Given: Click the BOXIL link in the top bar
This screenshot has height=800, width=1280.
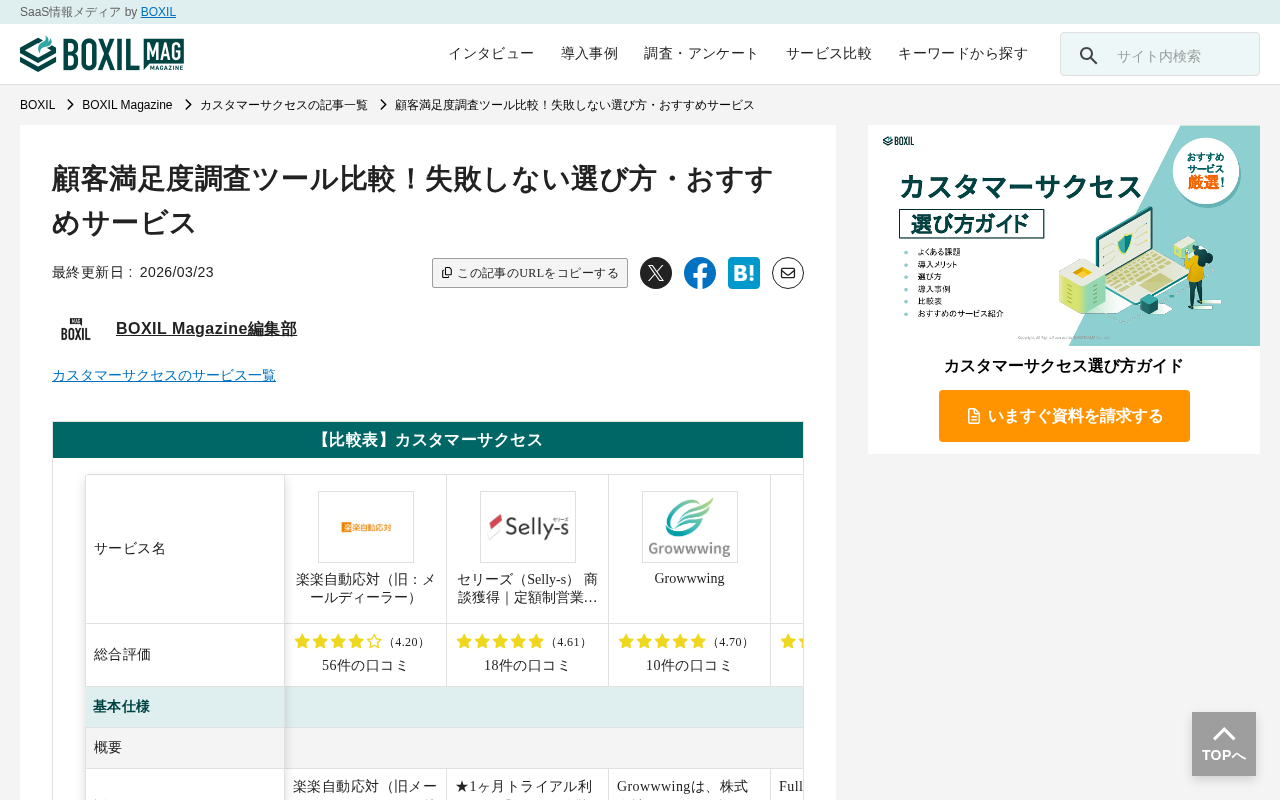Looking at the screenshot, I should 158,12.
